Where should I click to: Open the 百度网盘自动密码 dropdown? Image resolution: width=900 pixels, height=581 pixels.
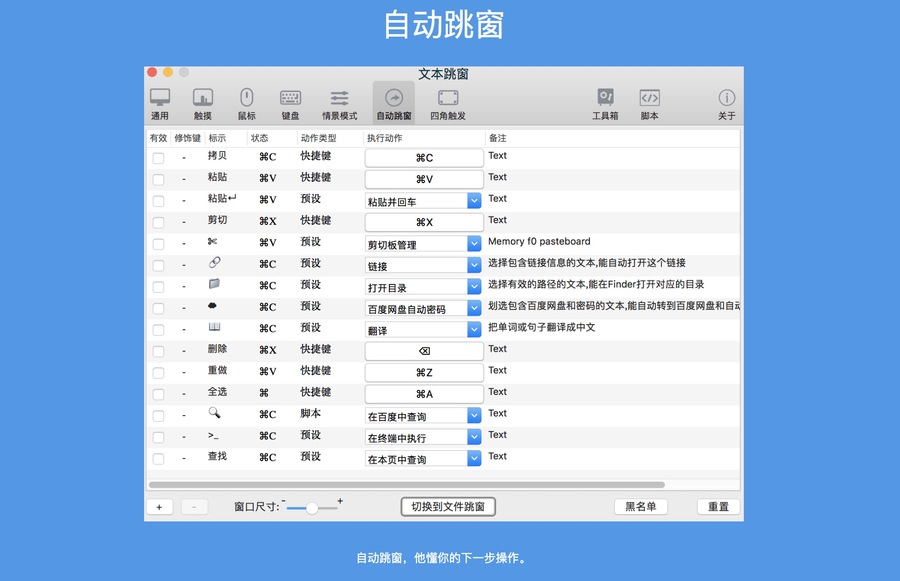click(474, 308)
